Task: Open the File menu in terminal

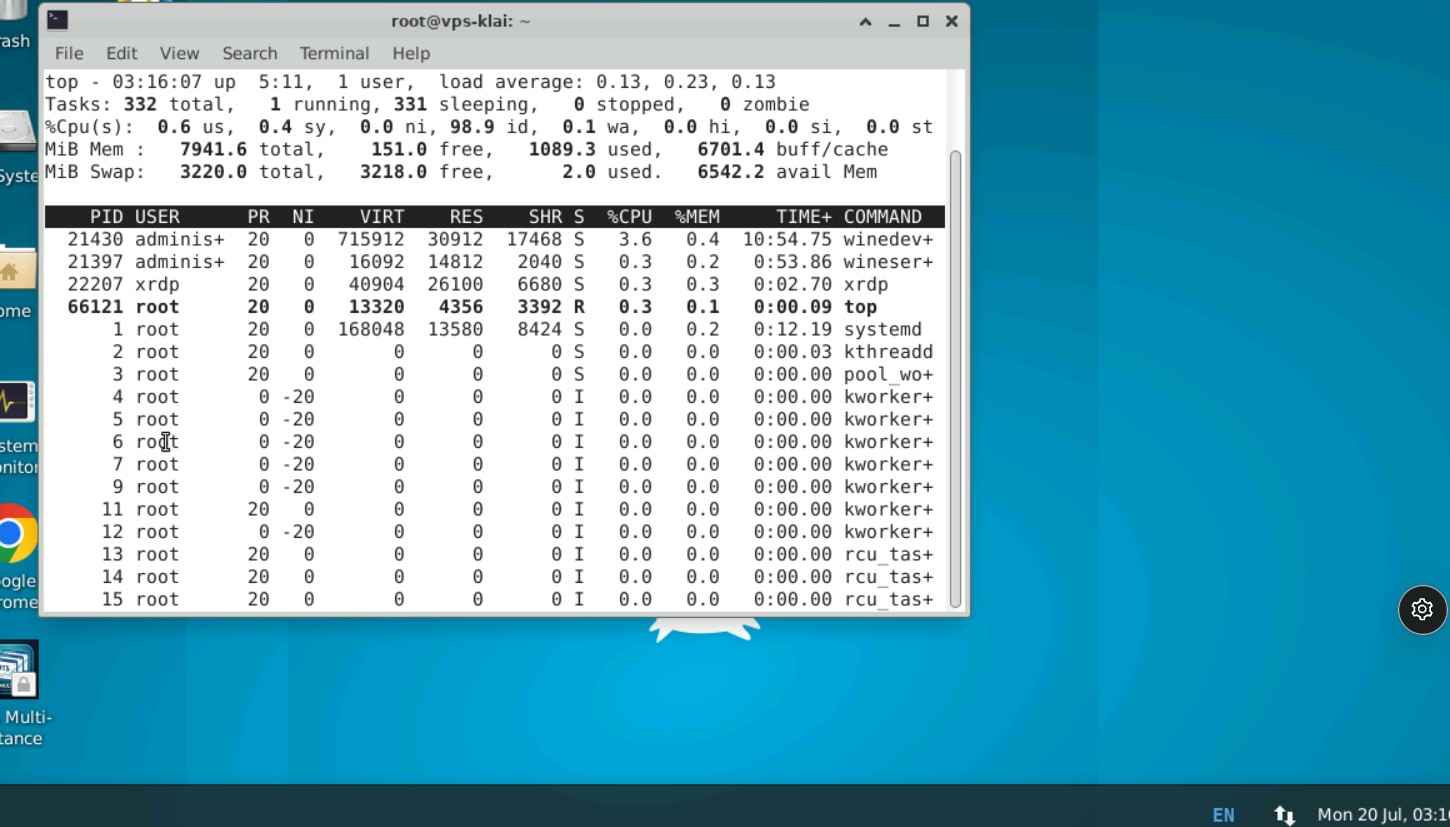Action: (68, 53)
